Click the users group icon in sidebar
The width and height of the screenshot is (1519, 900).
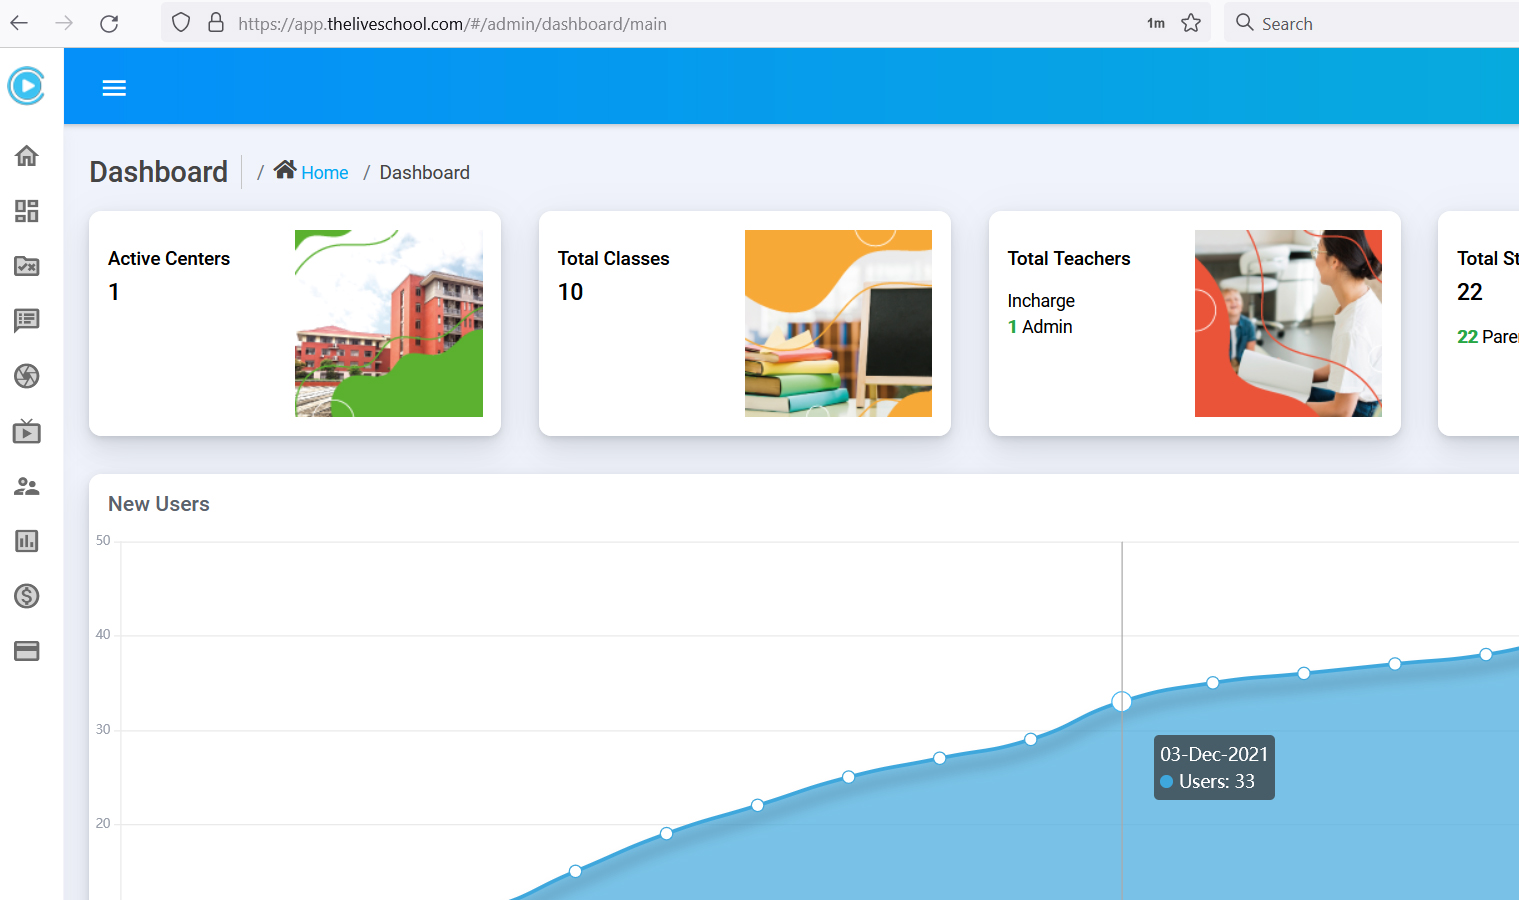tap(27, 487)
